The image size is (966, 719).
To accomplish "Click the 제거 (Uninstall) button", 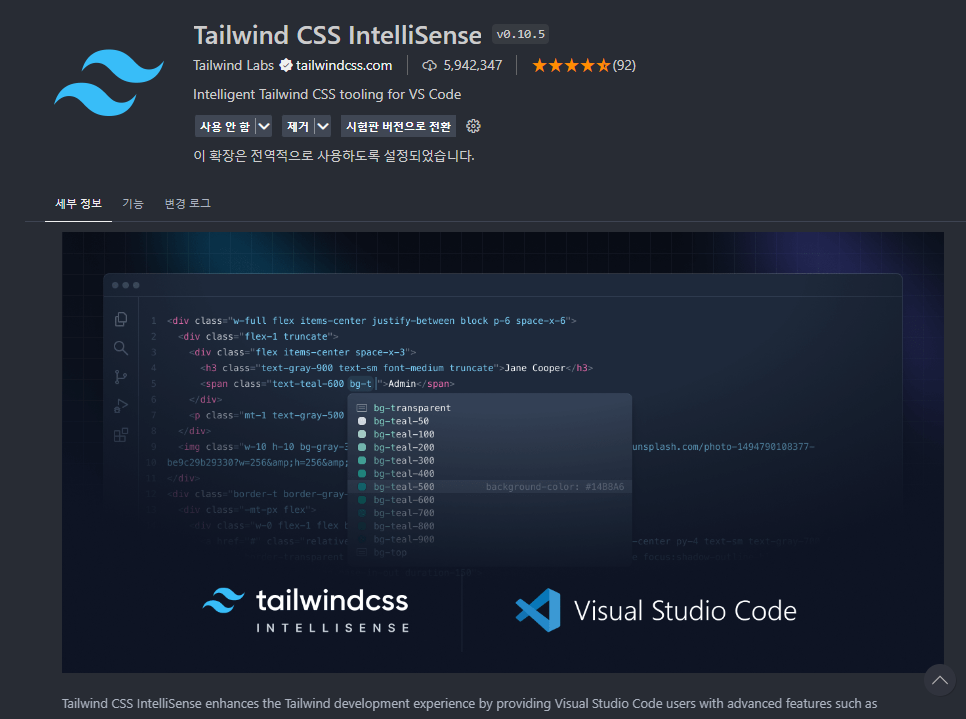I will [x=298, y=126].
